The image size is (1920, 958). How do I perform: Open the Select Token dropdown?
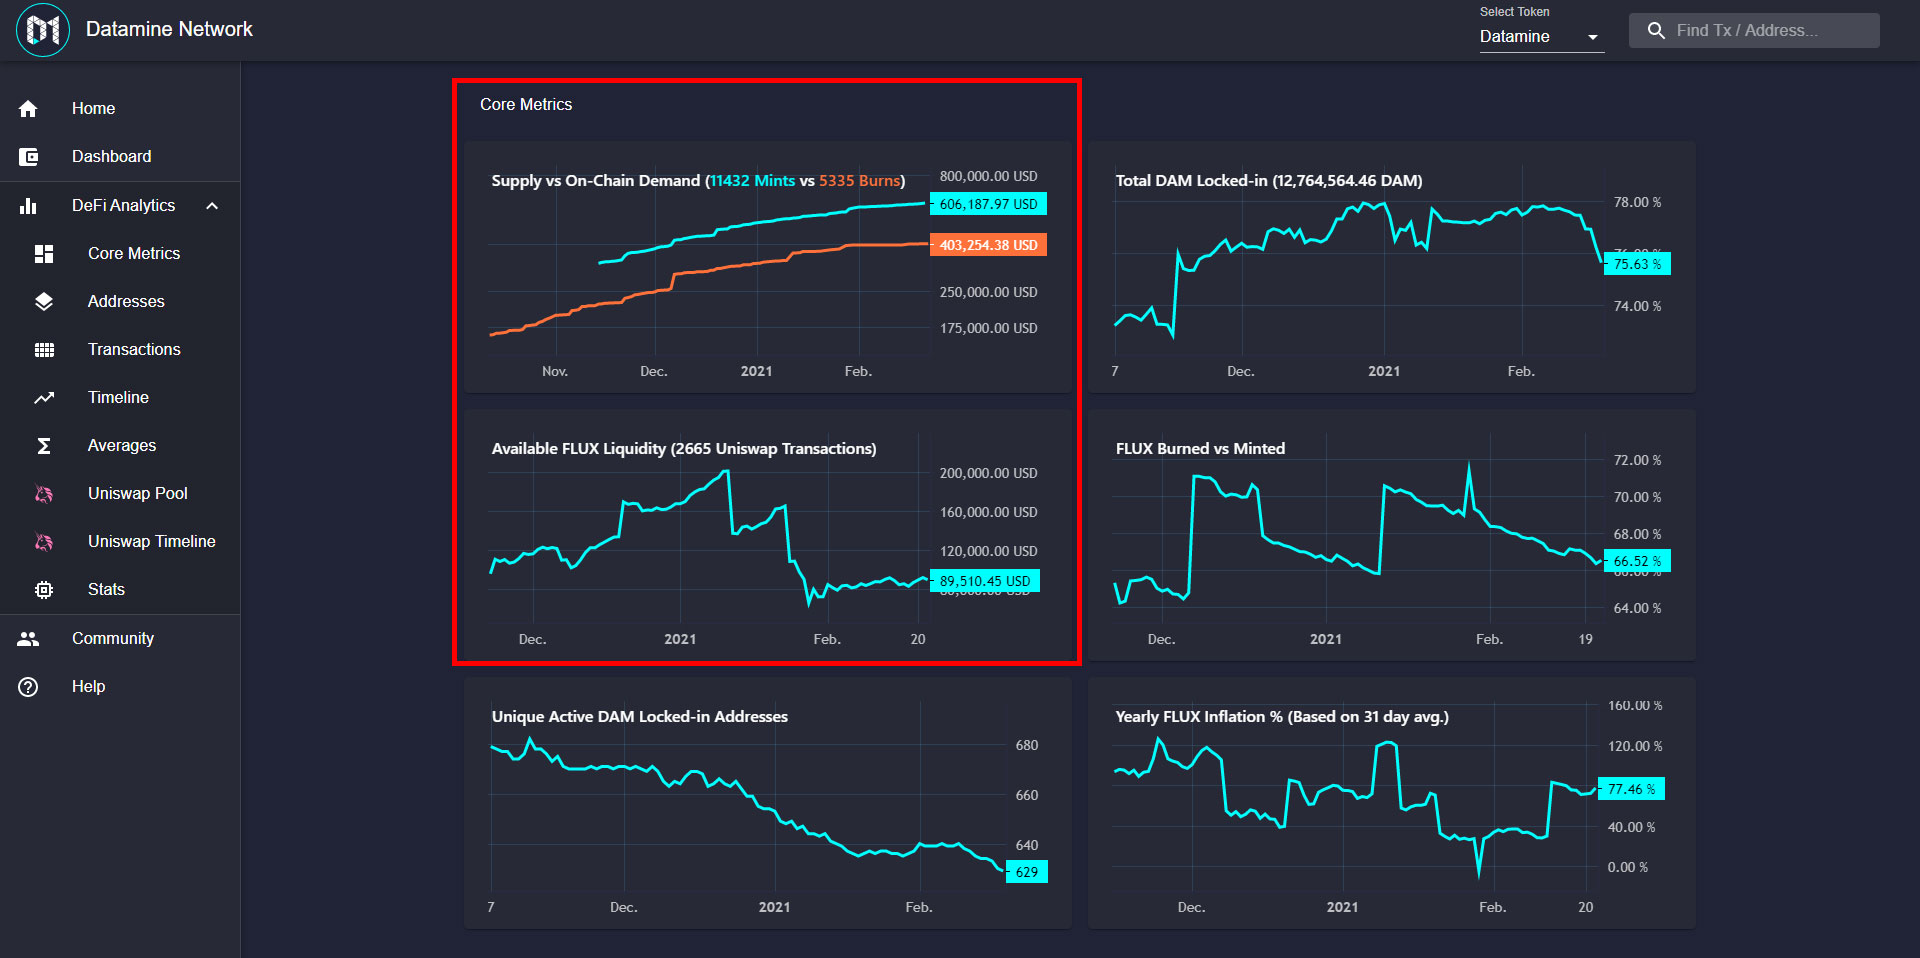point(1541,36)
